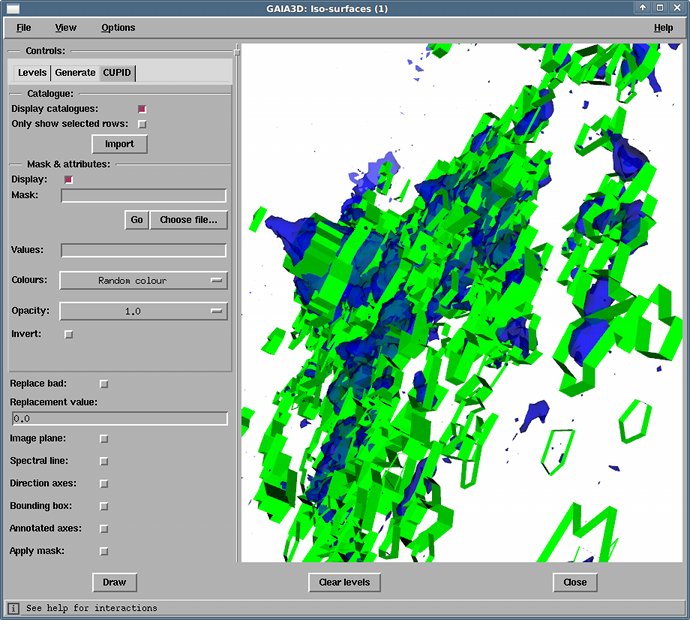Open the View menu

[66, 28]
